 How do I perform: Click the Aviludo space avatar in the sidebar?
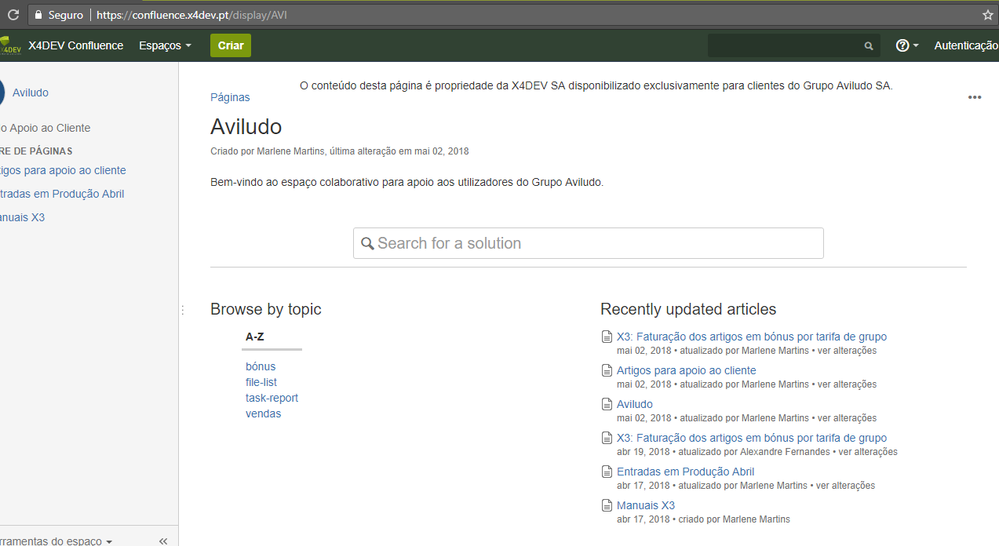[2, 92]
